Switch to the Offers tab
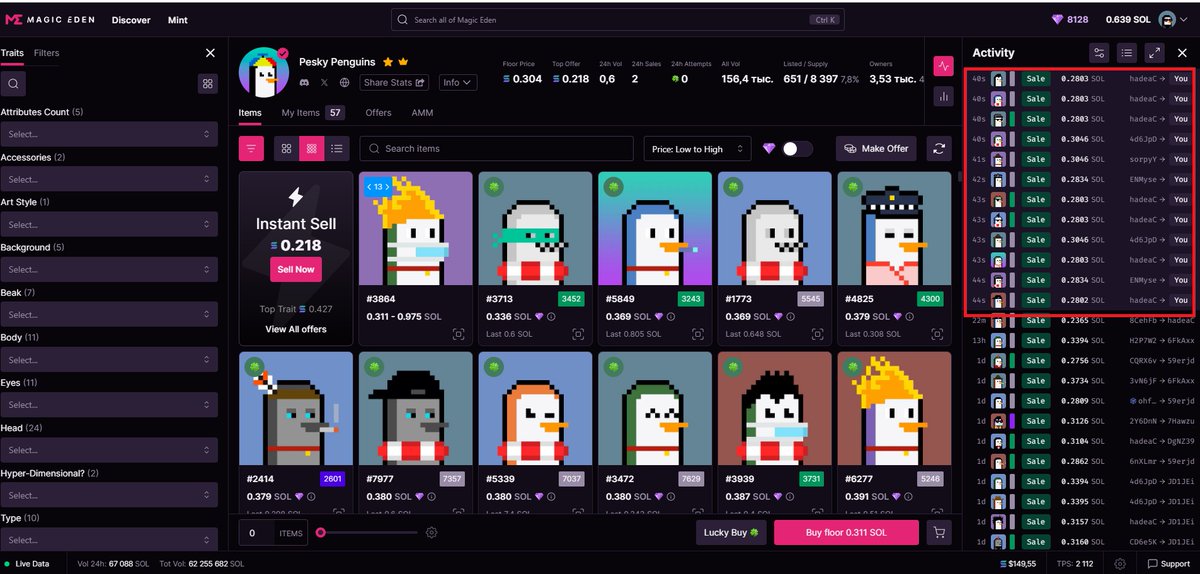1200x574 pixels. point(378,113)
